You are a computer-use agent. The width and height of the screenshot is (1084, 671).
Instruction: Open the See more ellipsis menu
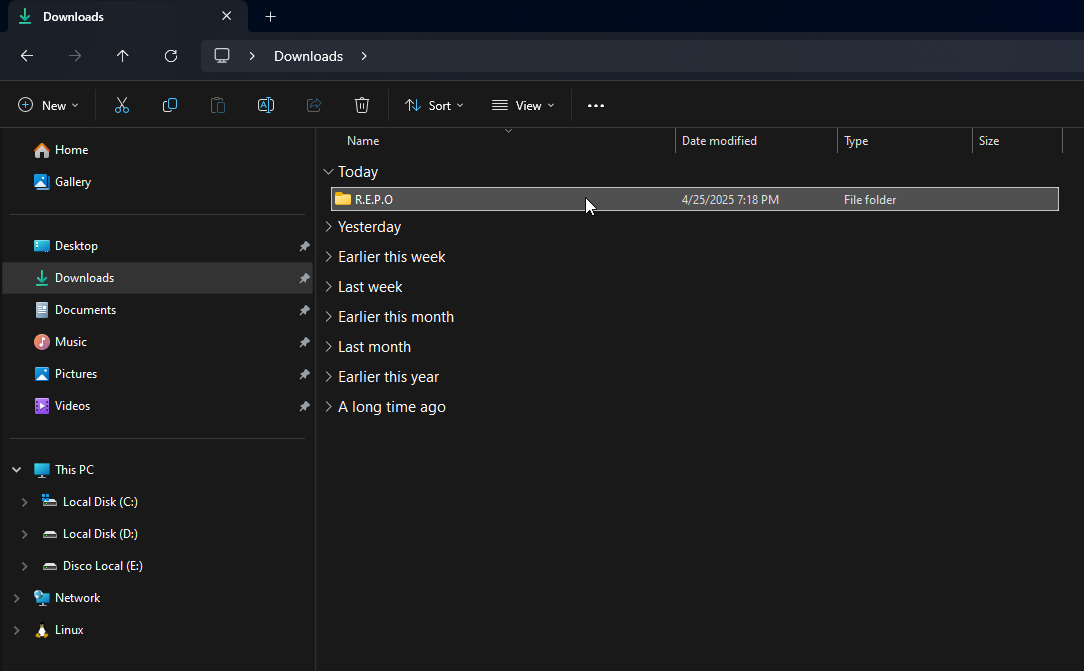(x=596, y=105)
